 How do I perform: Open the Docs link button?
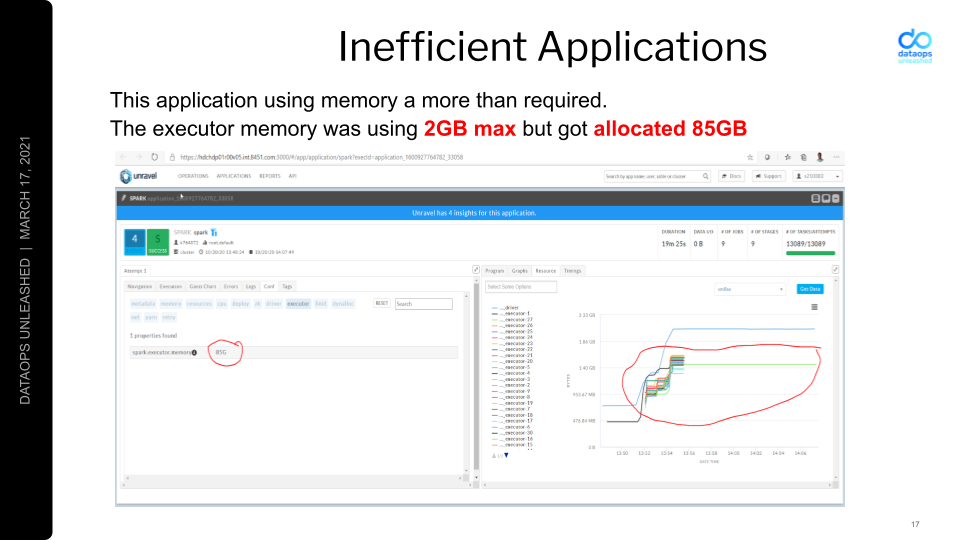(x=731, y=176)
